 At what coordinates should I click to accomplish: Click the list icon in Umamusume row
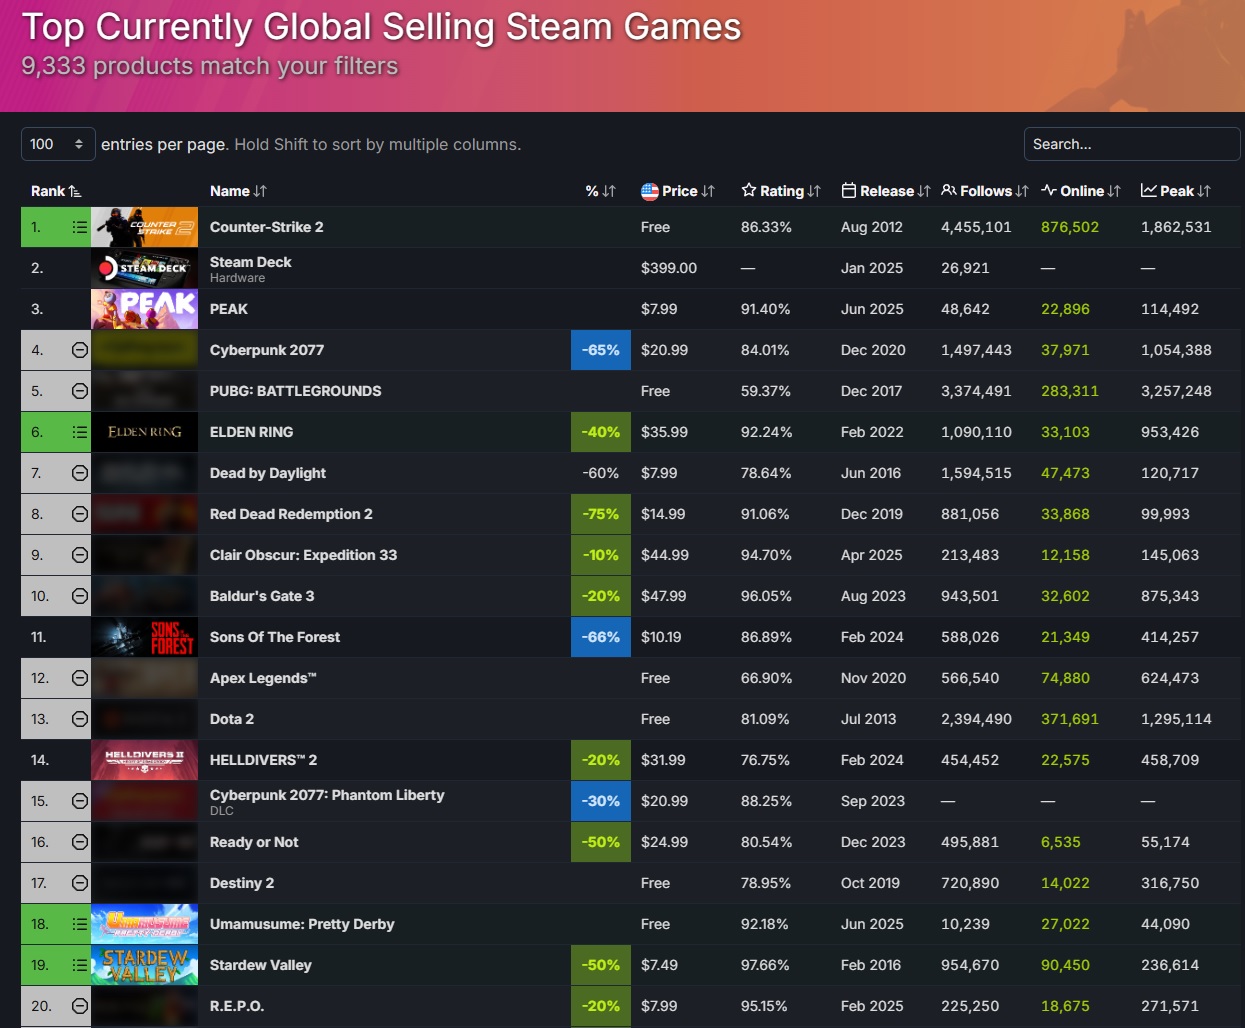80,924
